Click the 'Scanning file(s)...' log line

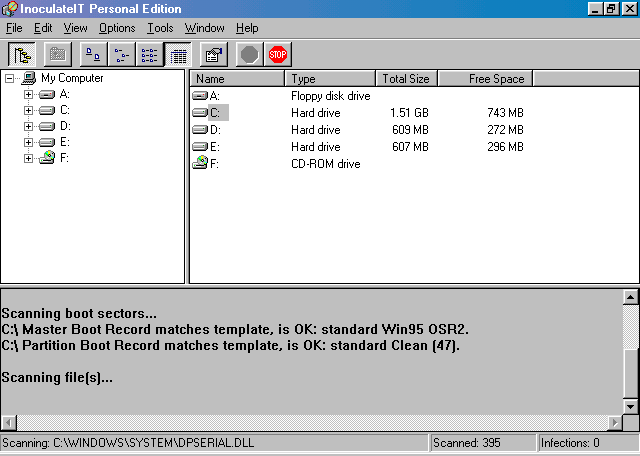[x=57, y=378]
